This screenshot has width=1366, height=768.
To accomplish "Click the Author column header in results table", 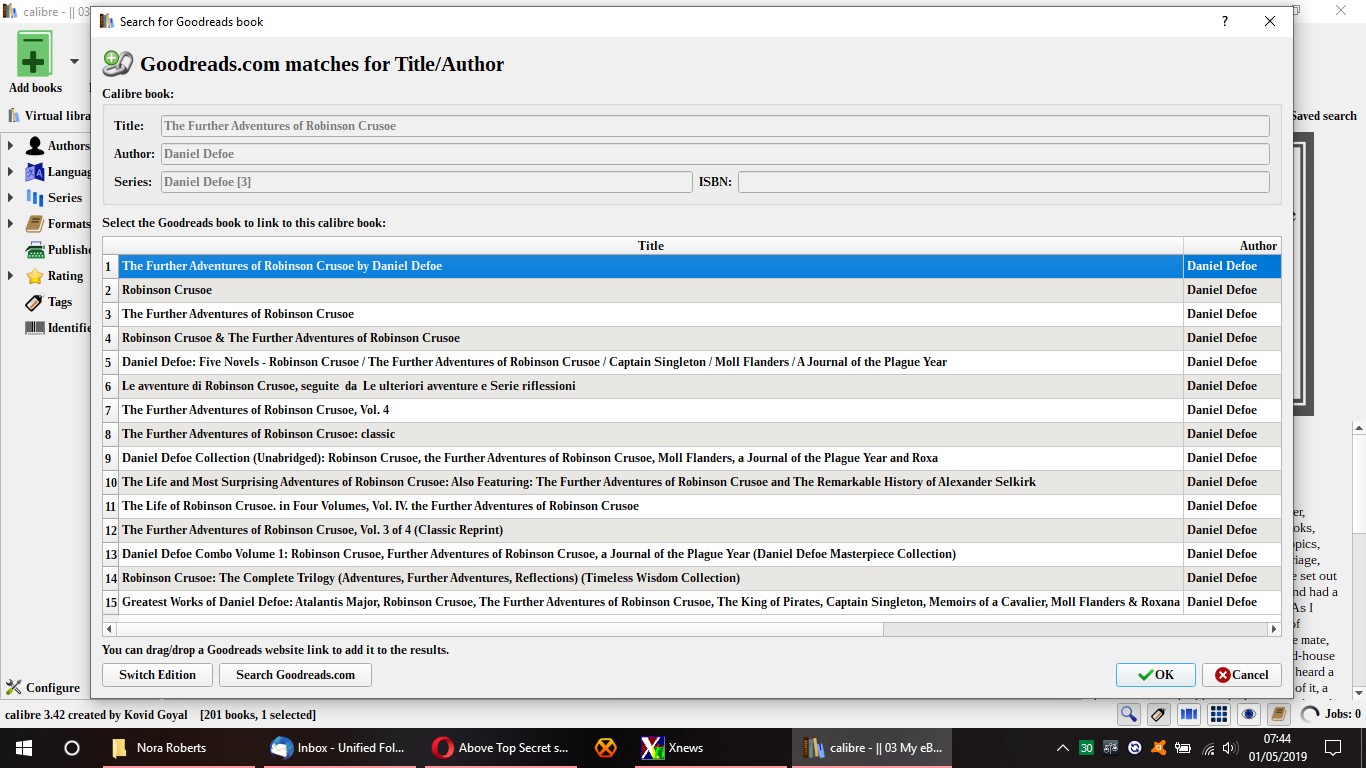I will click(1232, 246).
